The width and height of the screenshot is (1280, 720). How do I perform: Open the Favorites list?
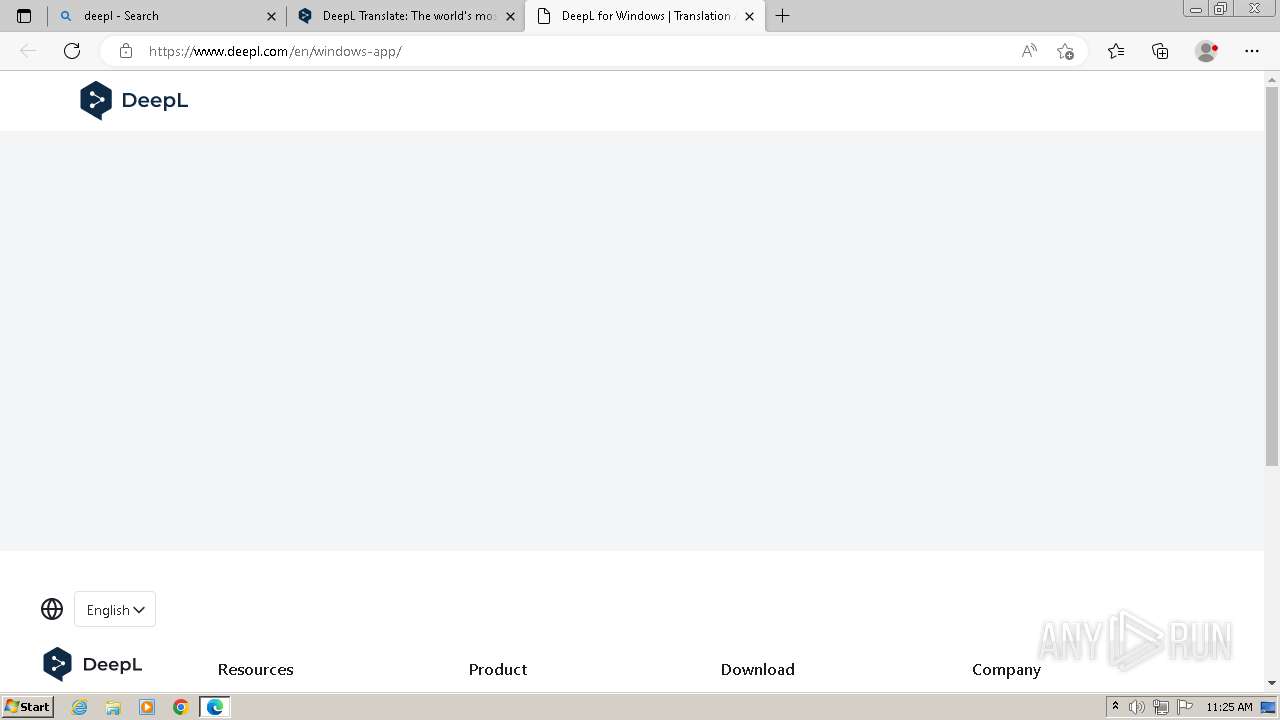point(1116,51)
